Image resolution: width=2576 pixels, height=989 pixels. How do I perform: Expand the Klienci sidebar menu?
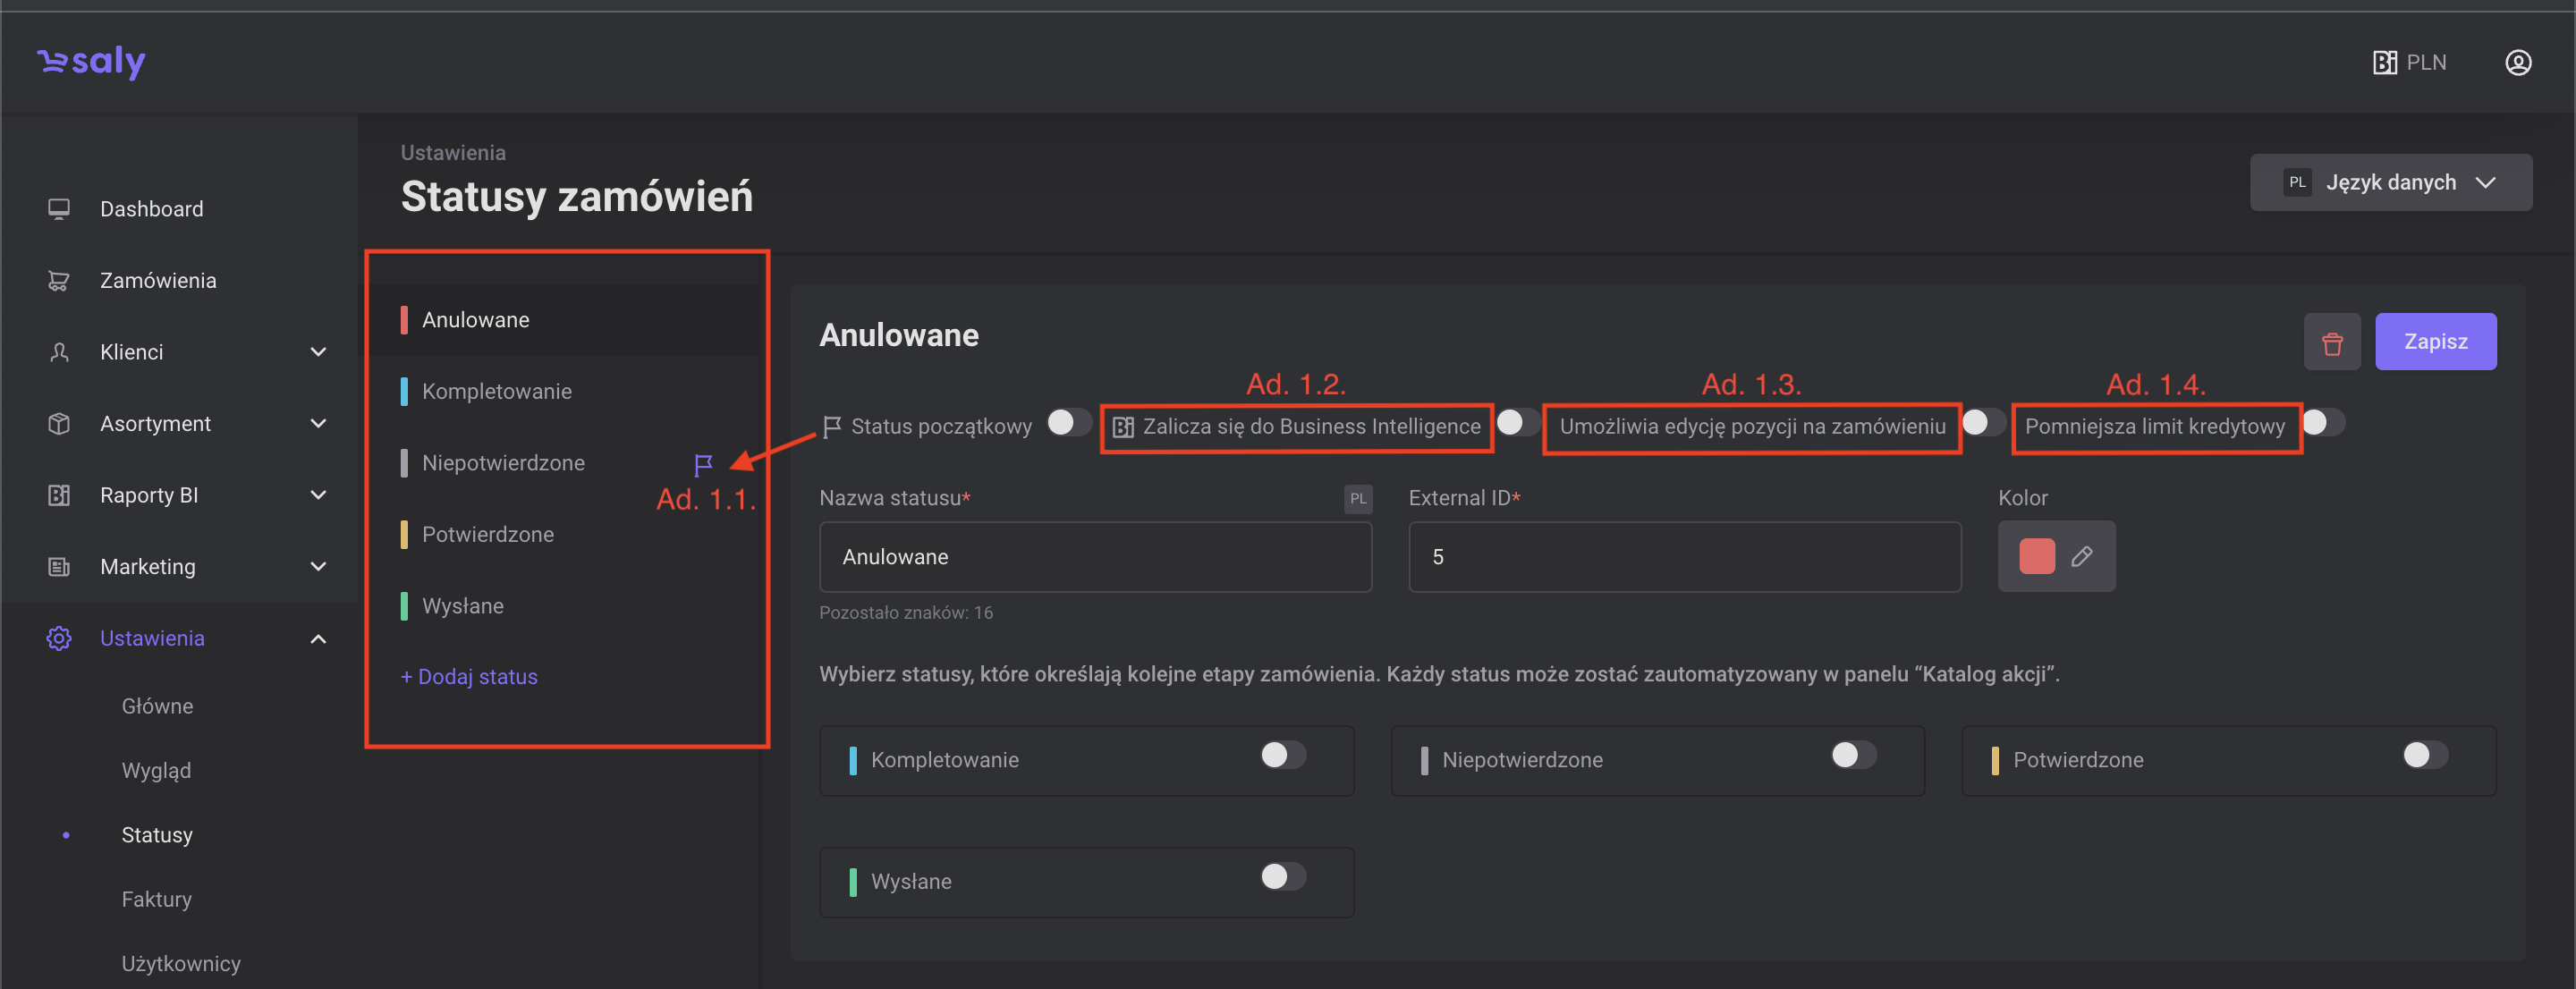point(318,352)
